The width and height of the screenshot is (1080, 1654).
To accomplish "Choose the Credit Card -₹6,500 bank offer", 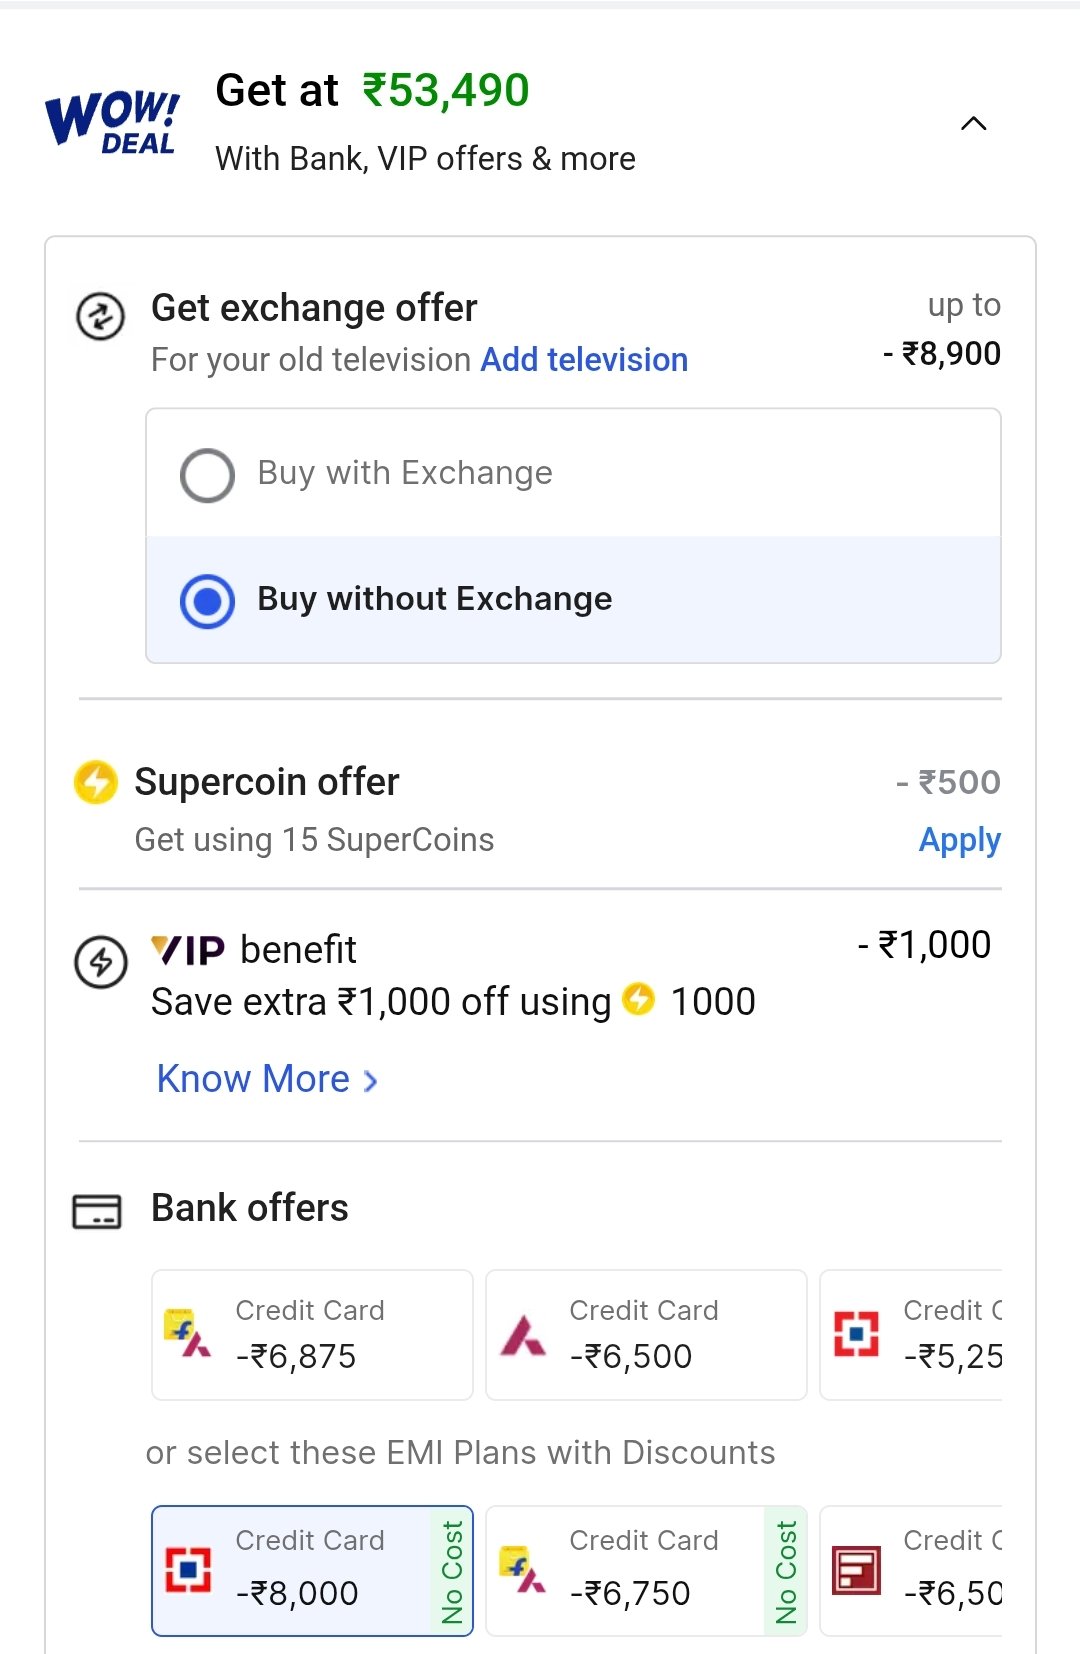I will pyautogui.click(x=646, y=1335).
